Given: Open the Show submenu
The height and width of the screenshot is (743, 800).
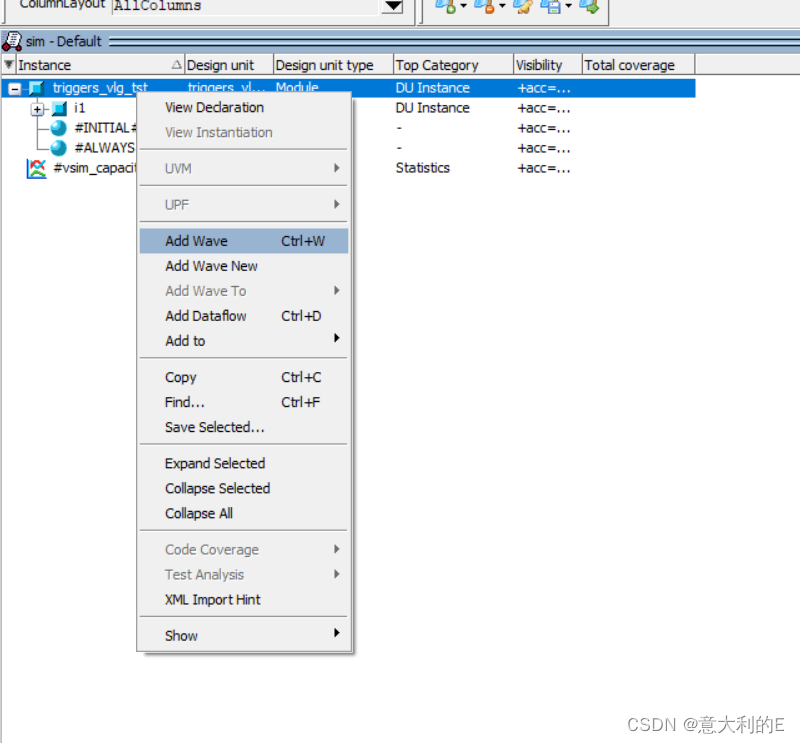Looking at the screenshot, I should pyautogui.click(x=244, y=636).
